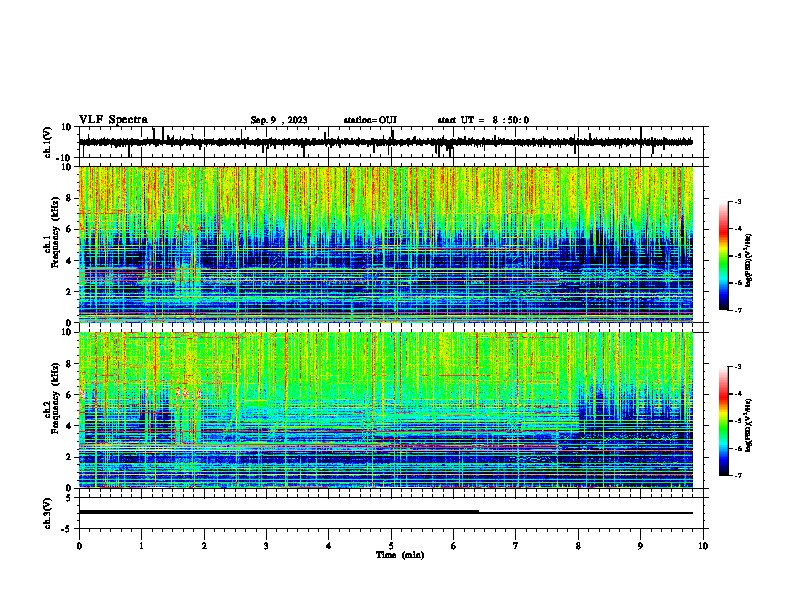This screenshot has height=612, width=792.
Task: Click the "station=OUJ" label
Action: pyautogui.click(x=370, y=120)
